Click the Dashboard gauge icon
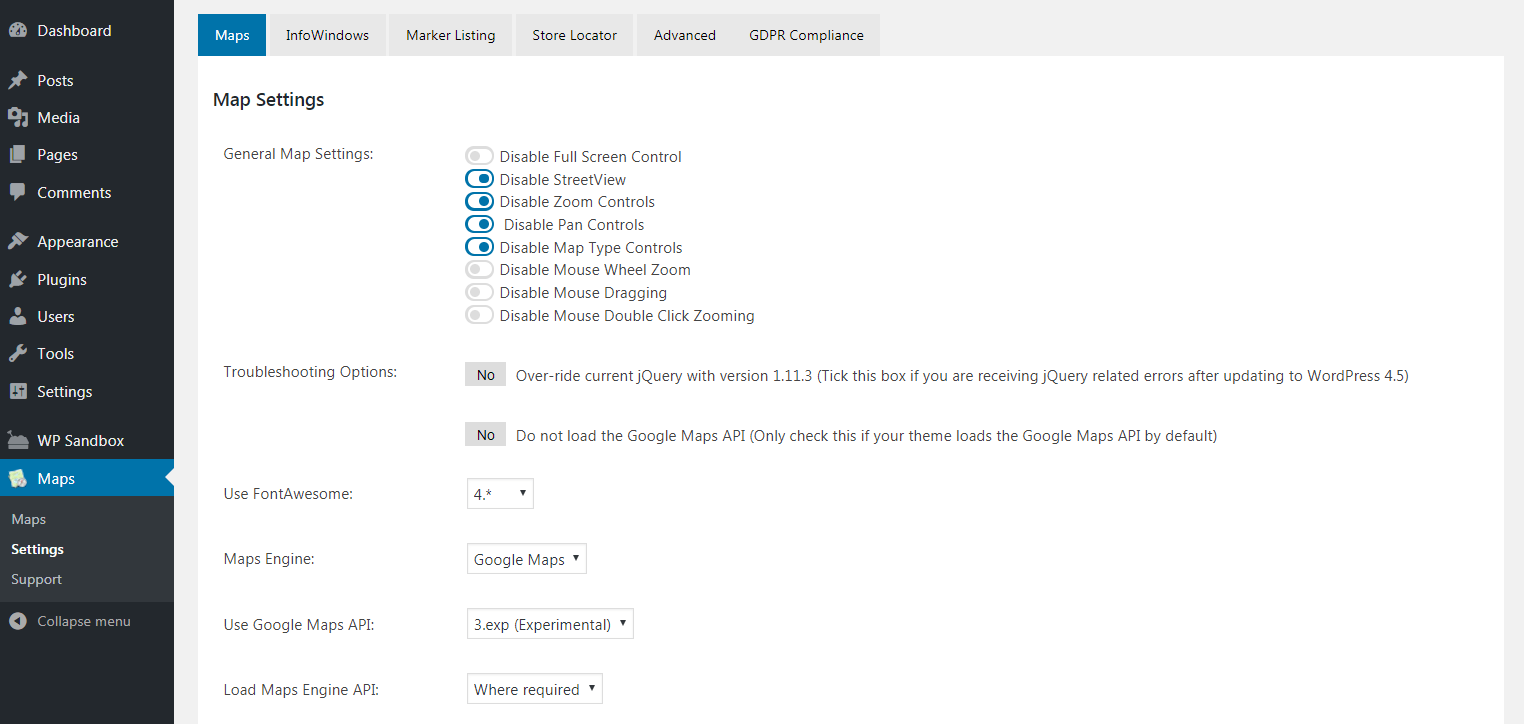This screenshot has height=724, width=1524. (18, 30)
